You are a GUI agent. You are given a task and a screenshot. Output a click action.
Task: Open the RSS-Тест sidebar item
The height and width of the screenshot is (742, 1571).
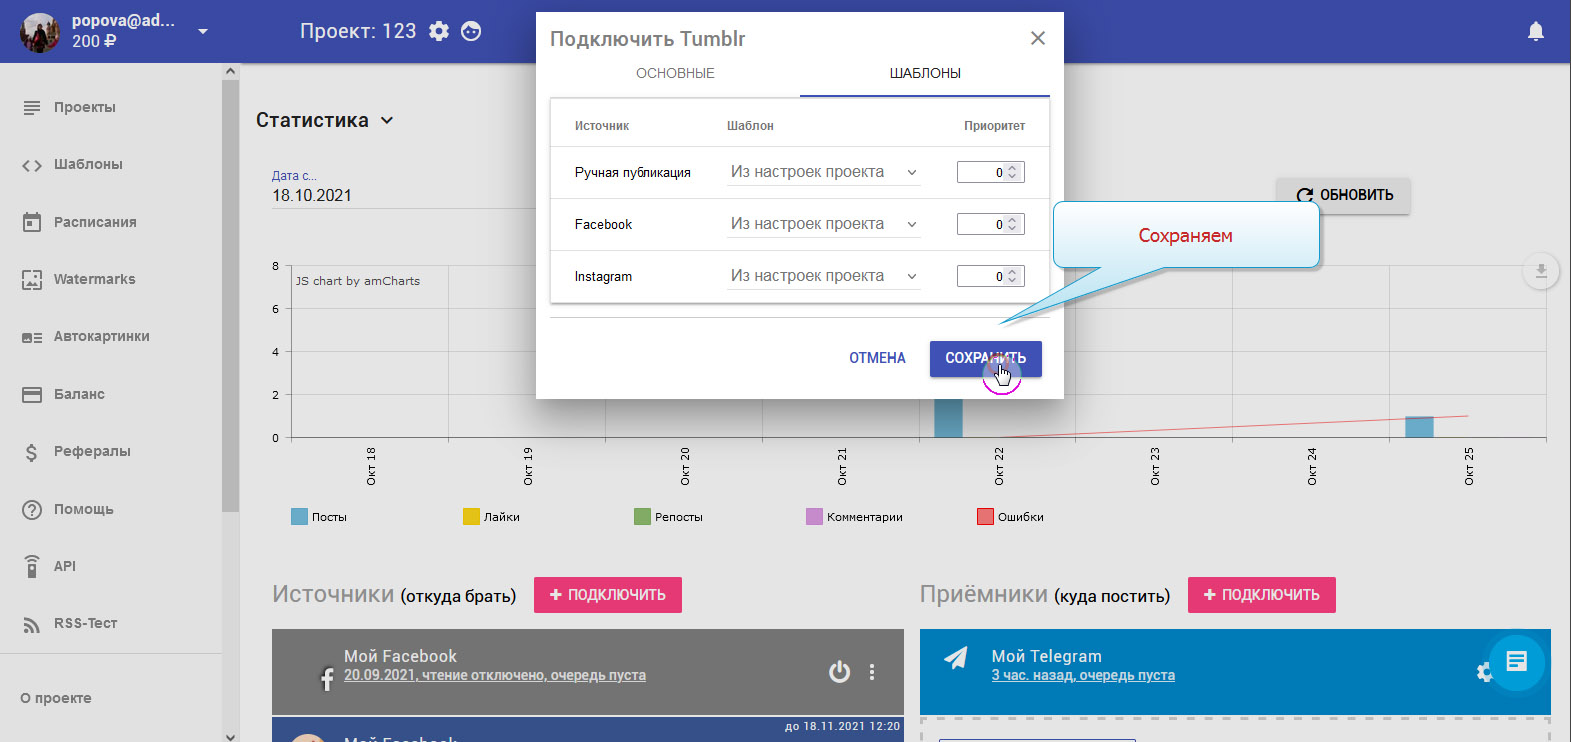pyautogui.click(x=85, y=623)
